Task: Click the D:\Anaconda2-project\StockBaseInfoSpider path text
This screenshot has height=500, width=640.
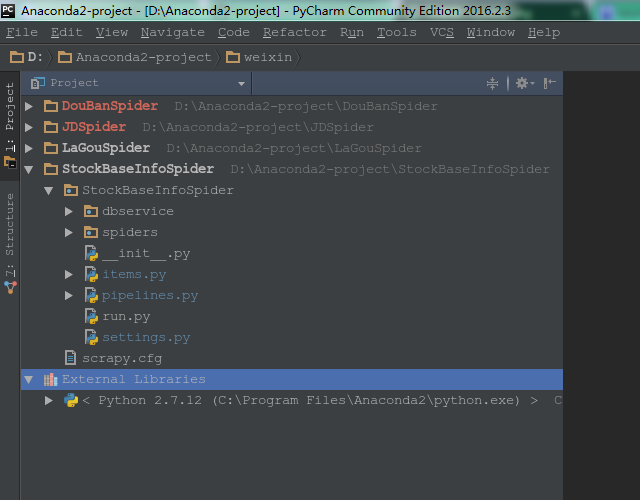Action: point(390,169)
